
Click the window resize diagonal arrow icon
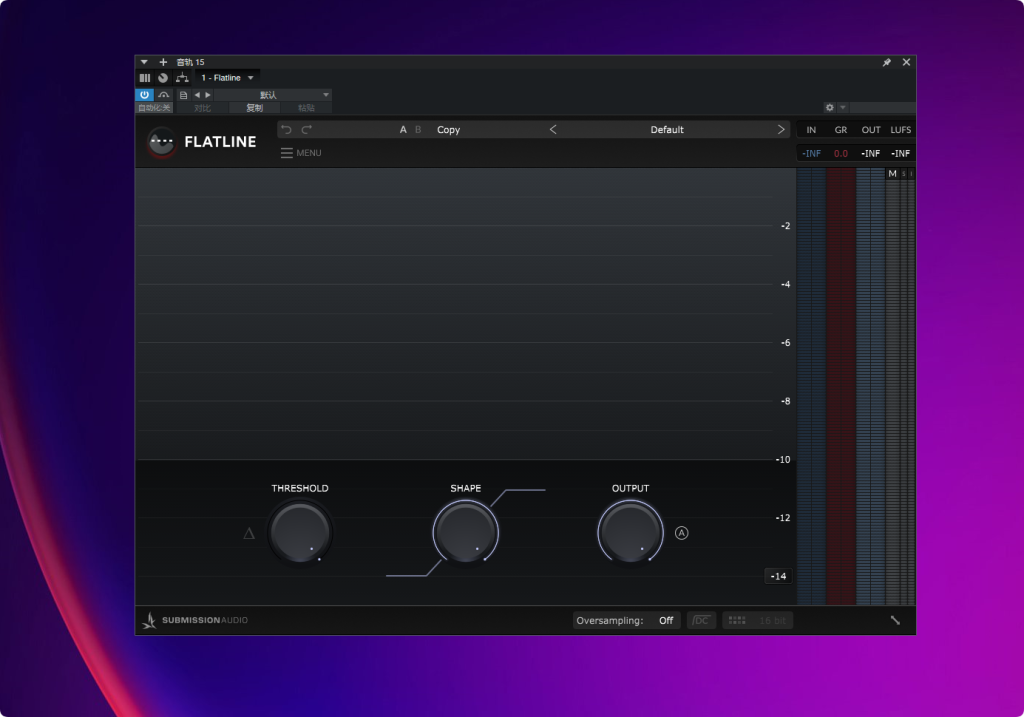(x=895, y=620)
